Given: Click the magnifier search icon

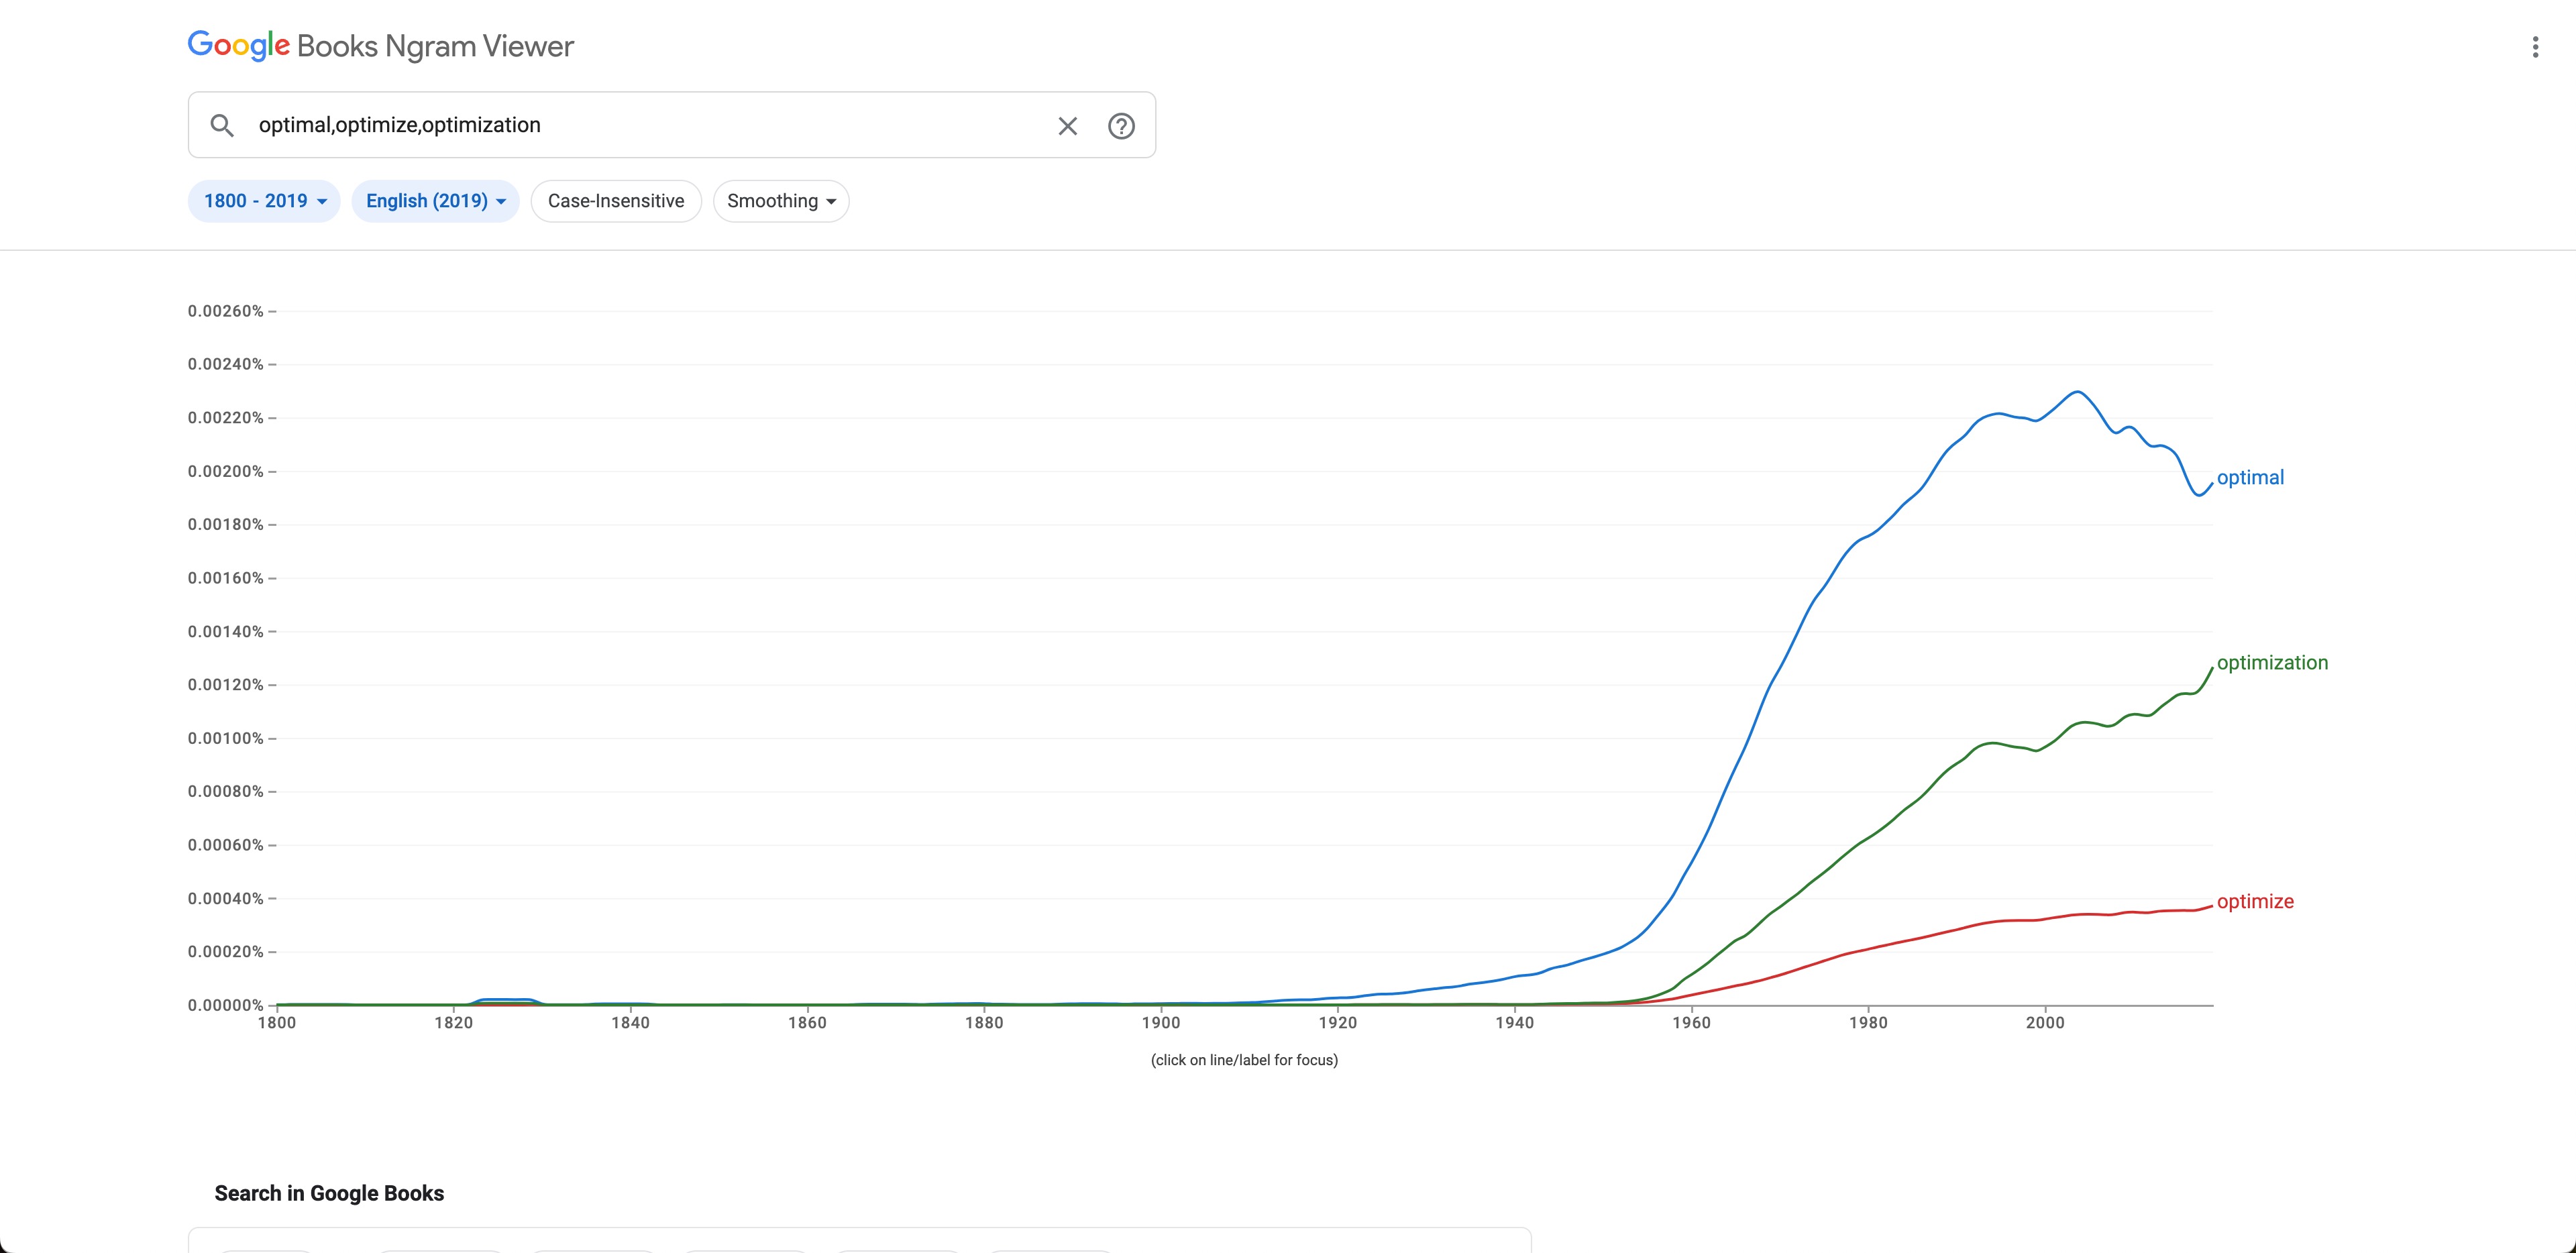Looking at the screenshot, I should (222, 125).
